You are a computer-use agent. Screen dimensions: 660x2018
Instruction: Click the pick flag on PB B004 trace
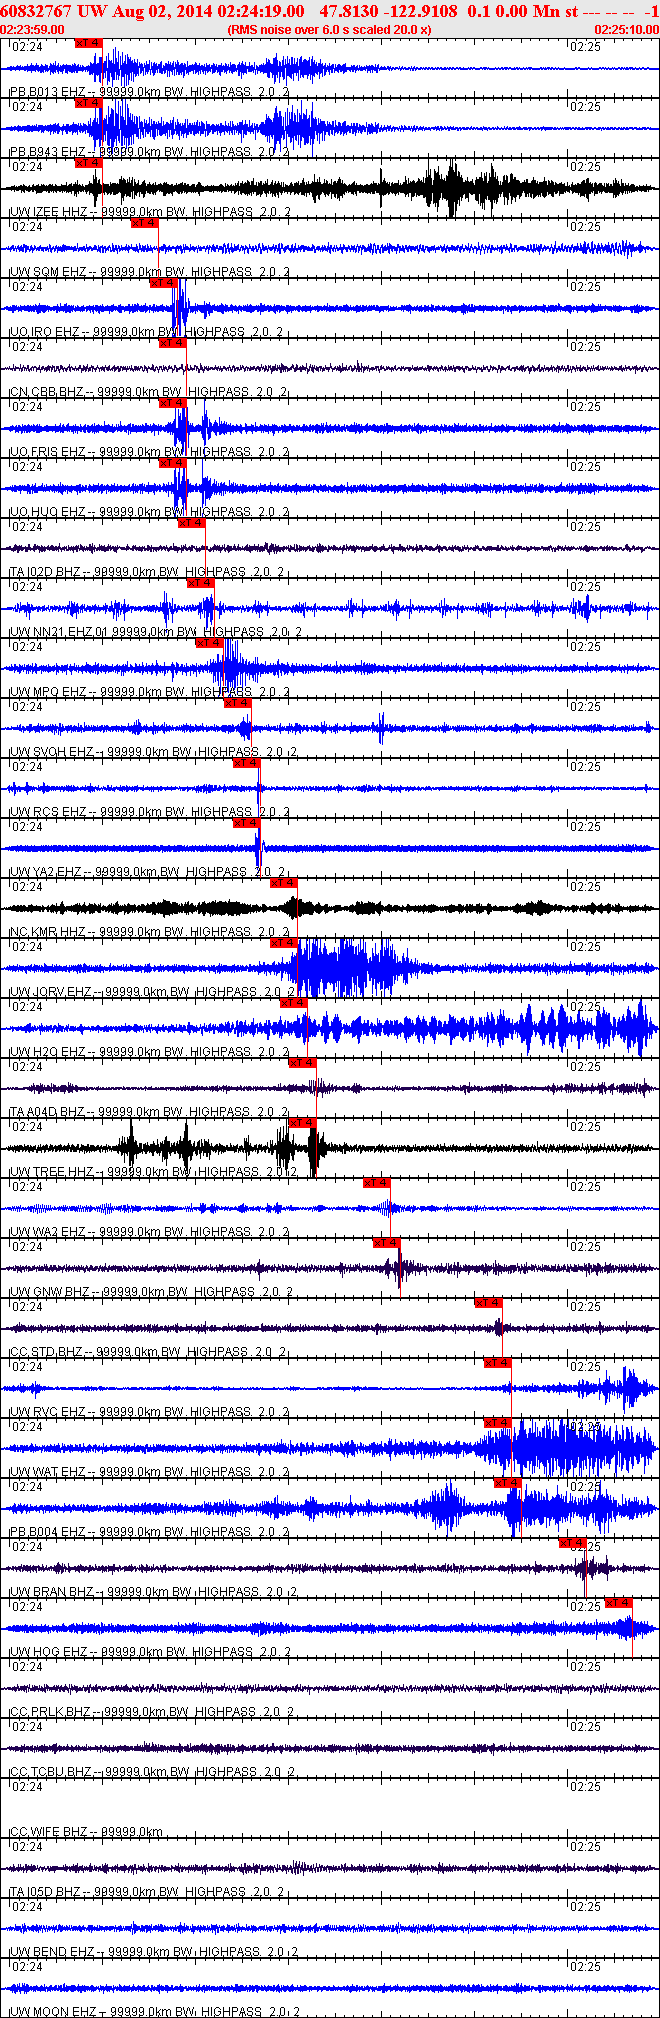(508, 1483)
